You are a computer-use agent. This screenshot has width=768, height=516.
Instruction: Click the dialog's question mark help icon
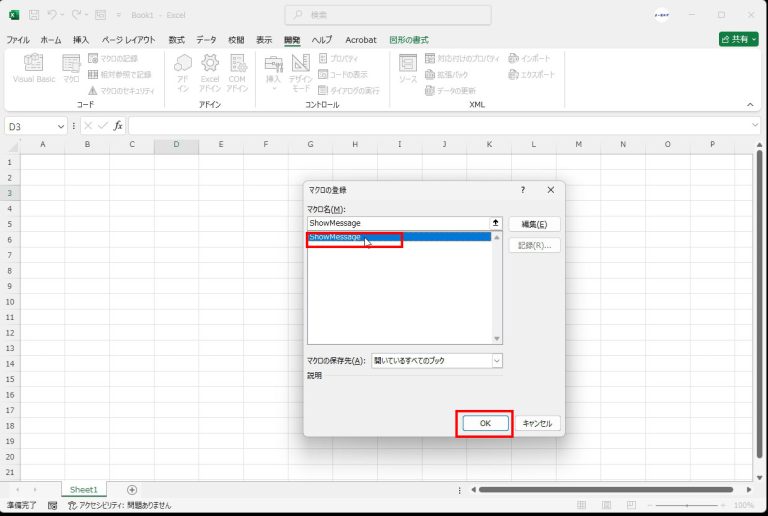[522, 189]
